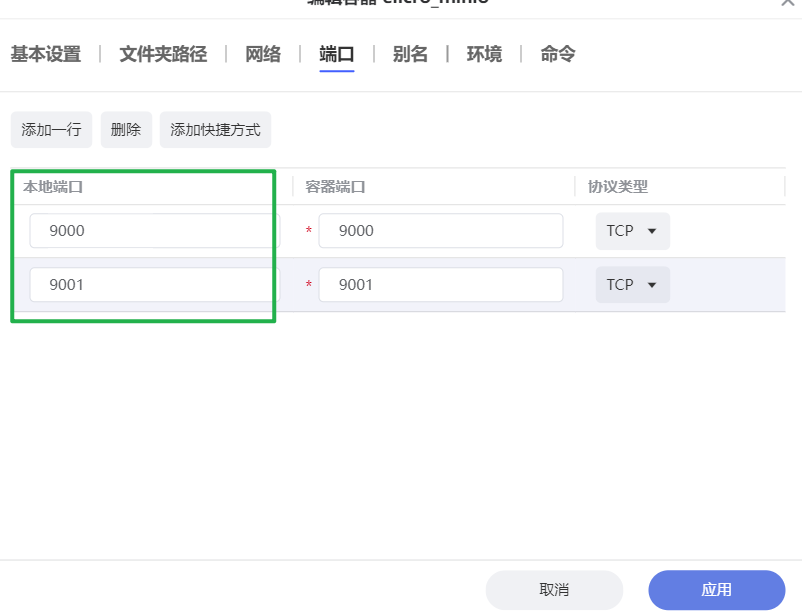Open the protocol dropdown for port 9000
This screenshot has width=802, height=616.
point(632,230)
